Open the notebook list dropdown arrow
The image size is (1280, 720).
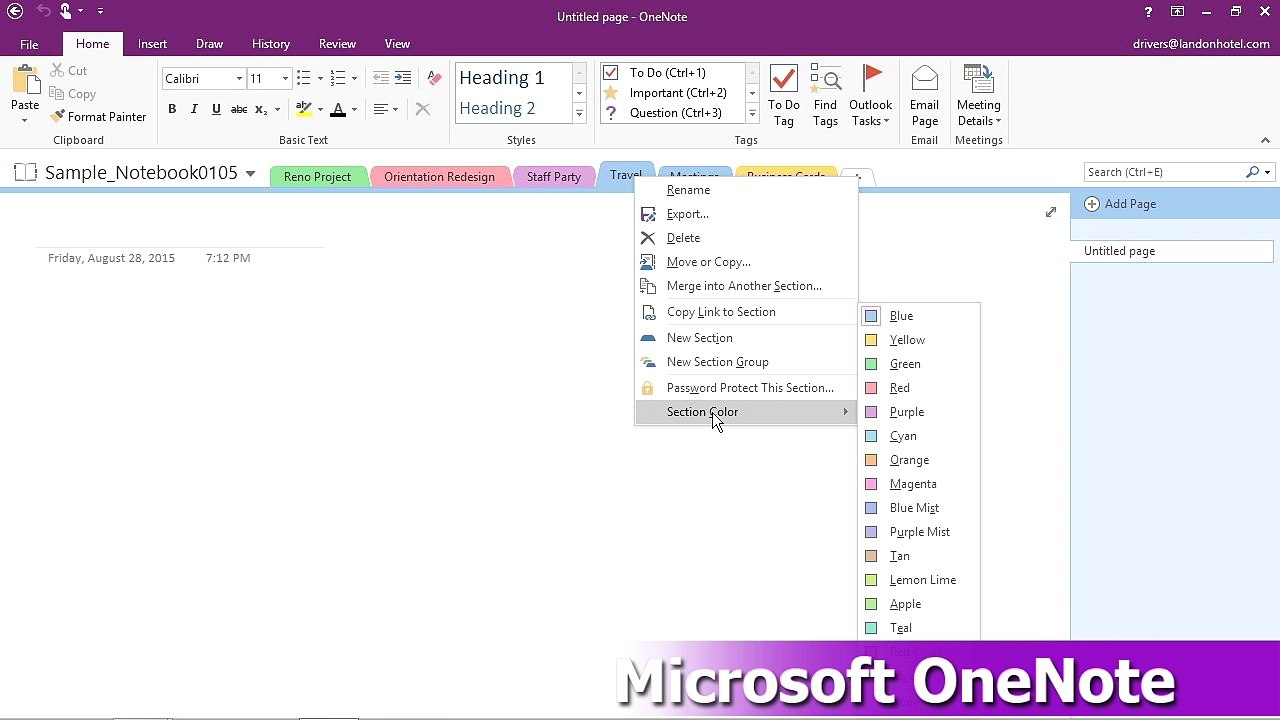250,173
